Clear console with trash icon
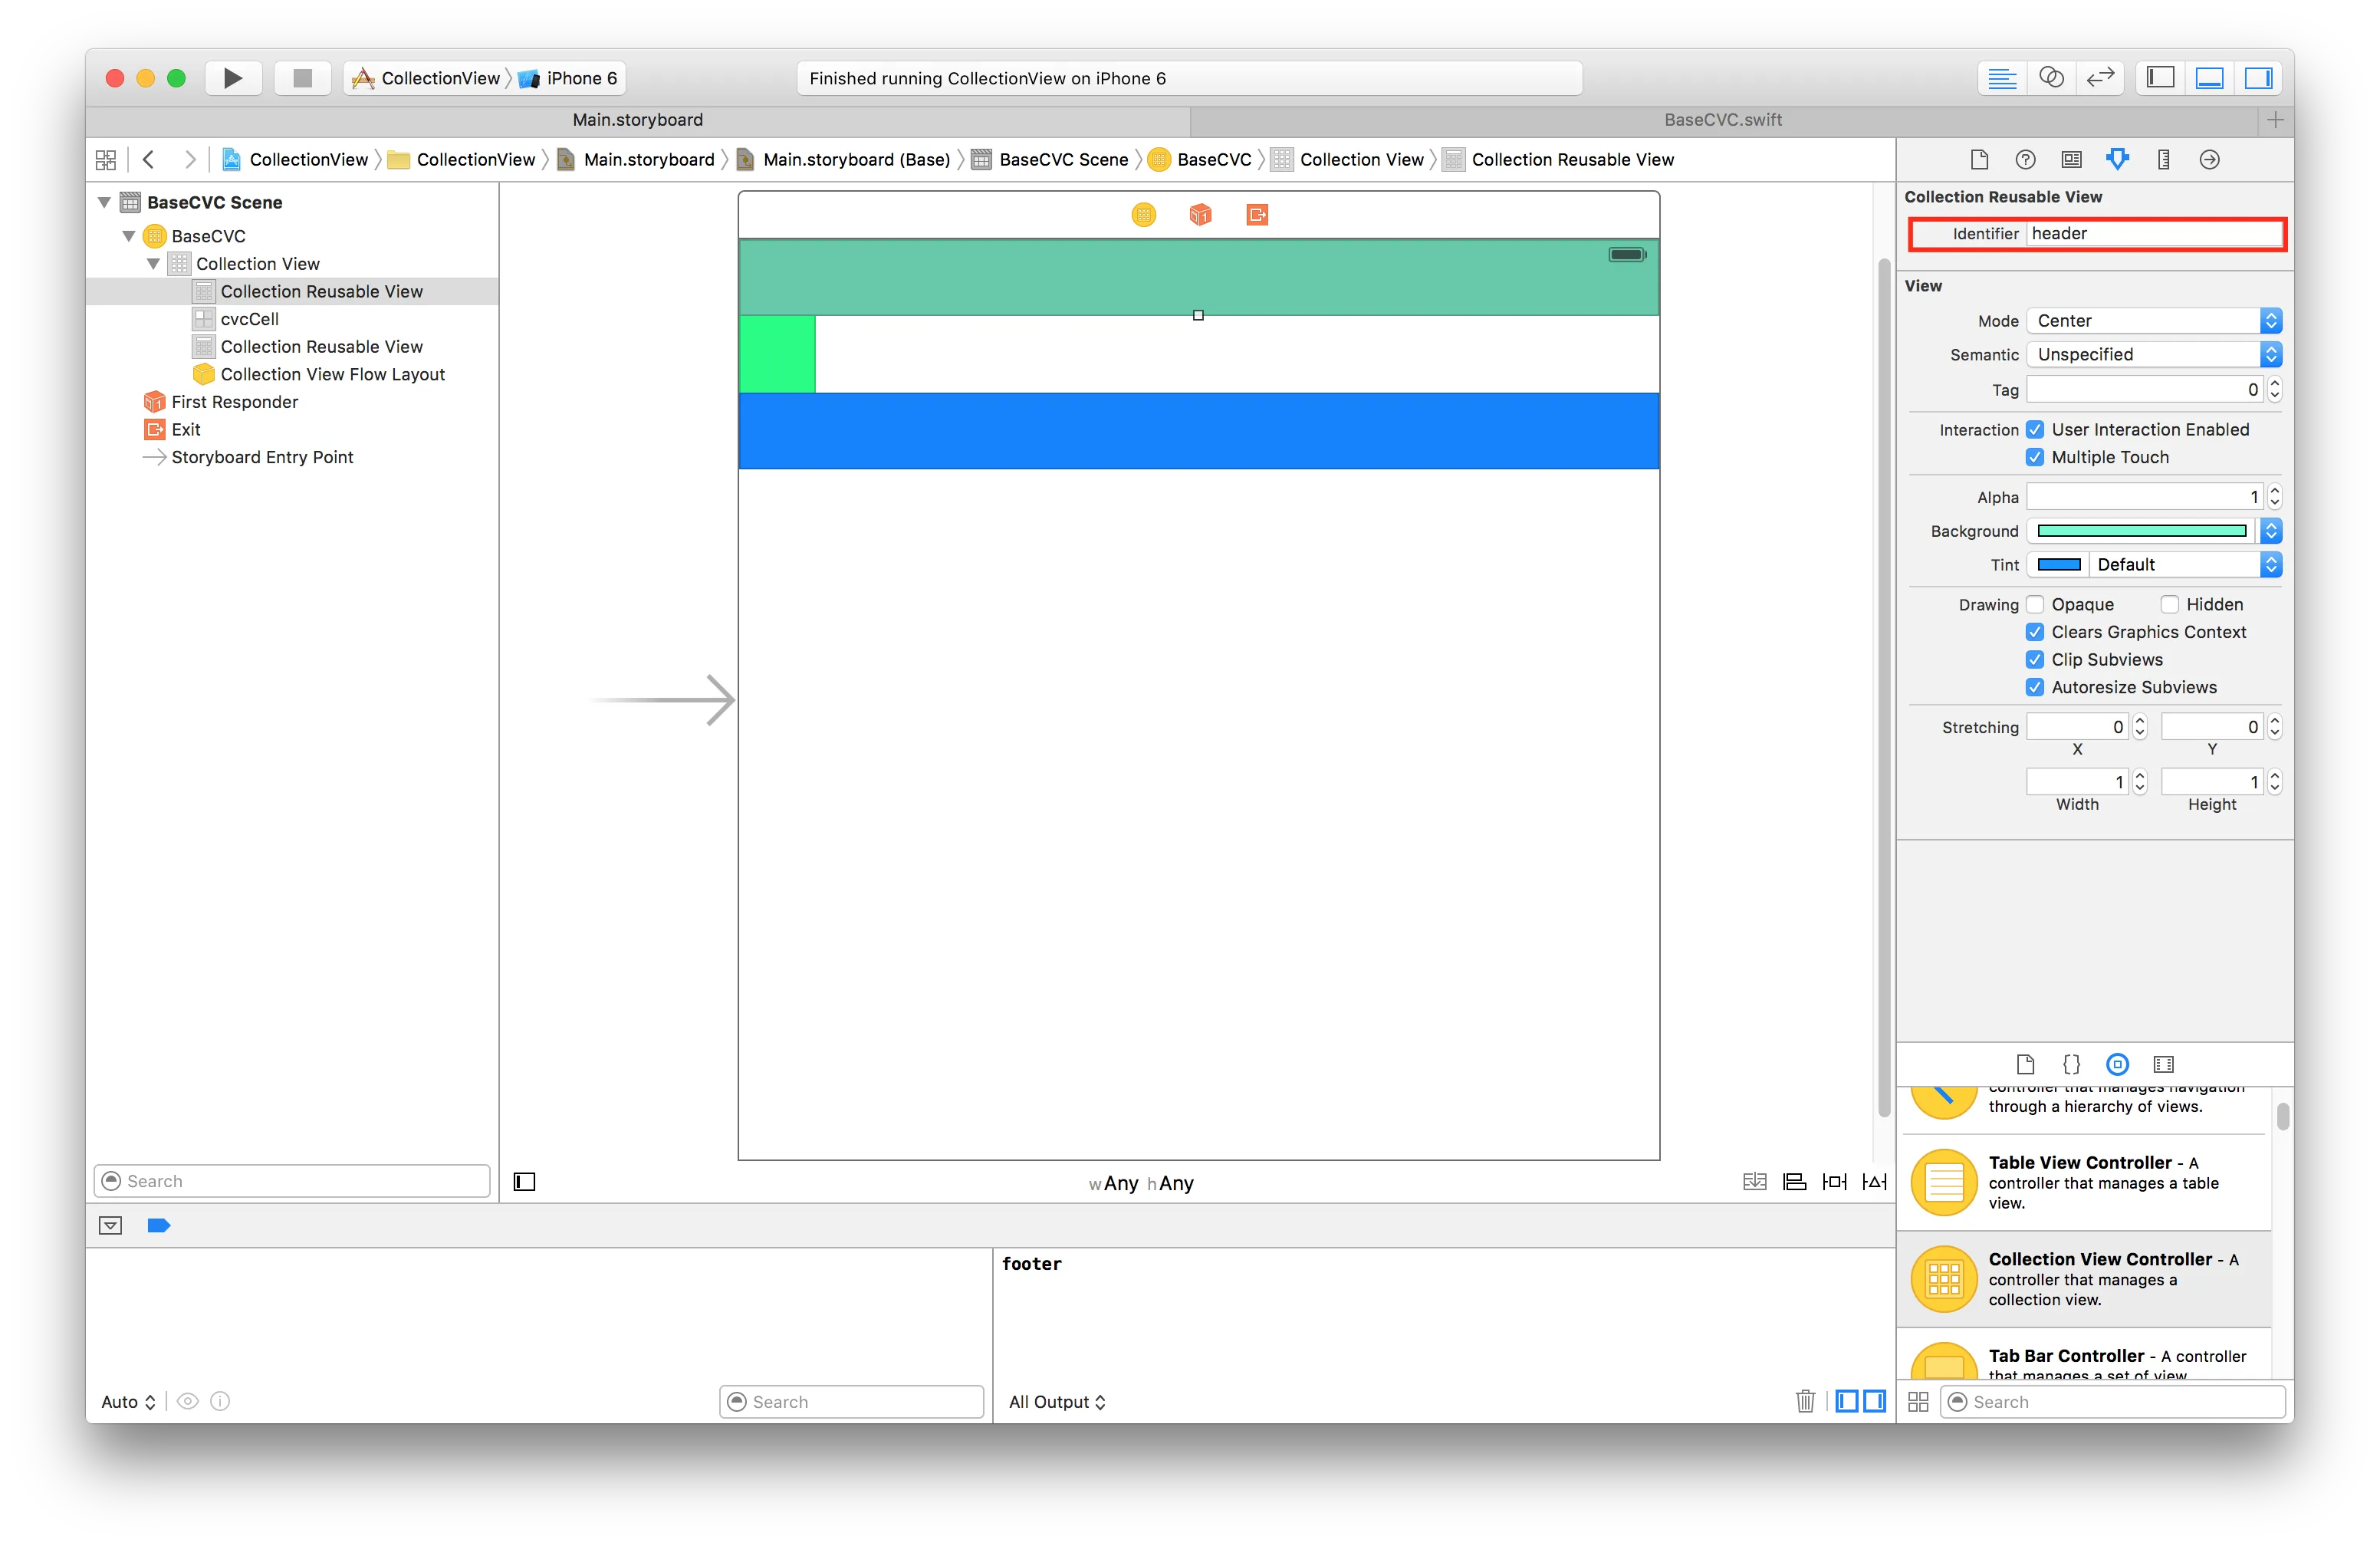 coord(1805,1401)
